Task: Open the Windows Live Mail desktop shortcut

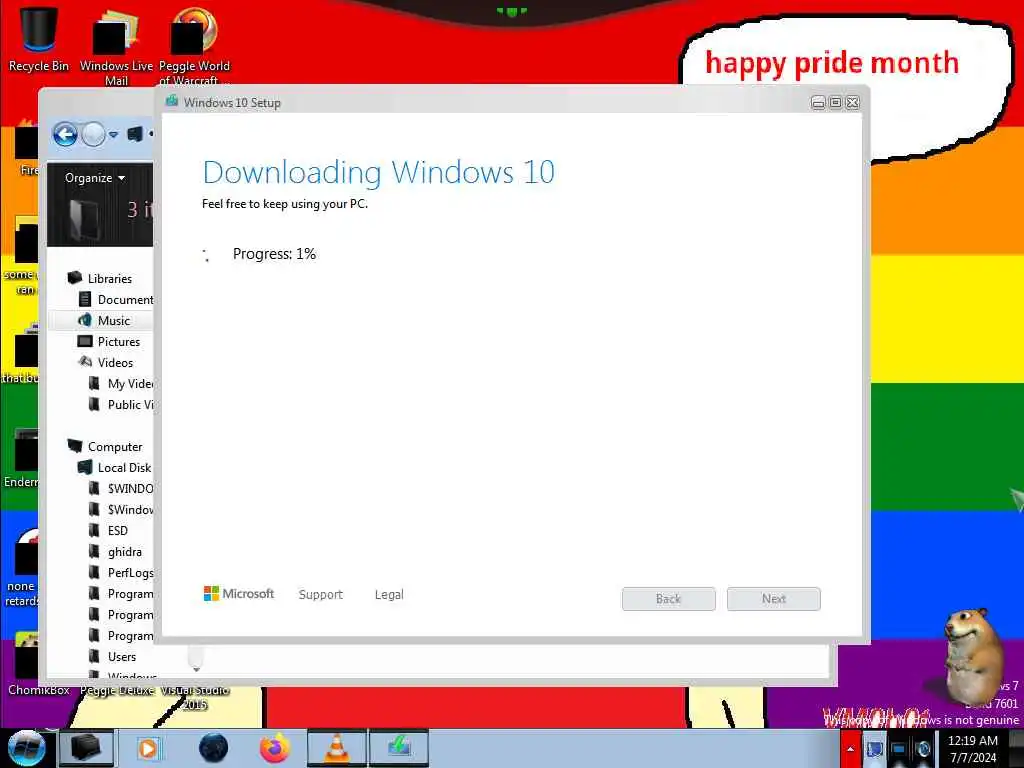Action: (116, 46)
